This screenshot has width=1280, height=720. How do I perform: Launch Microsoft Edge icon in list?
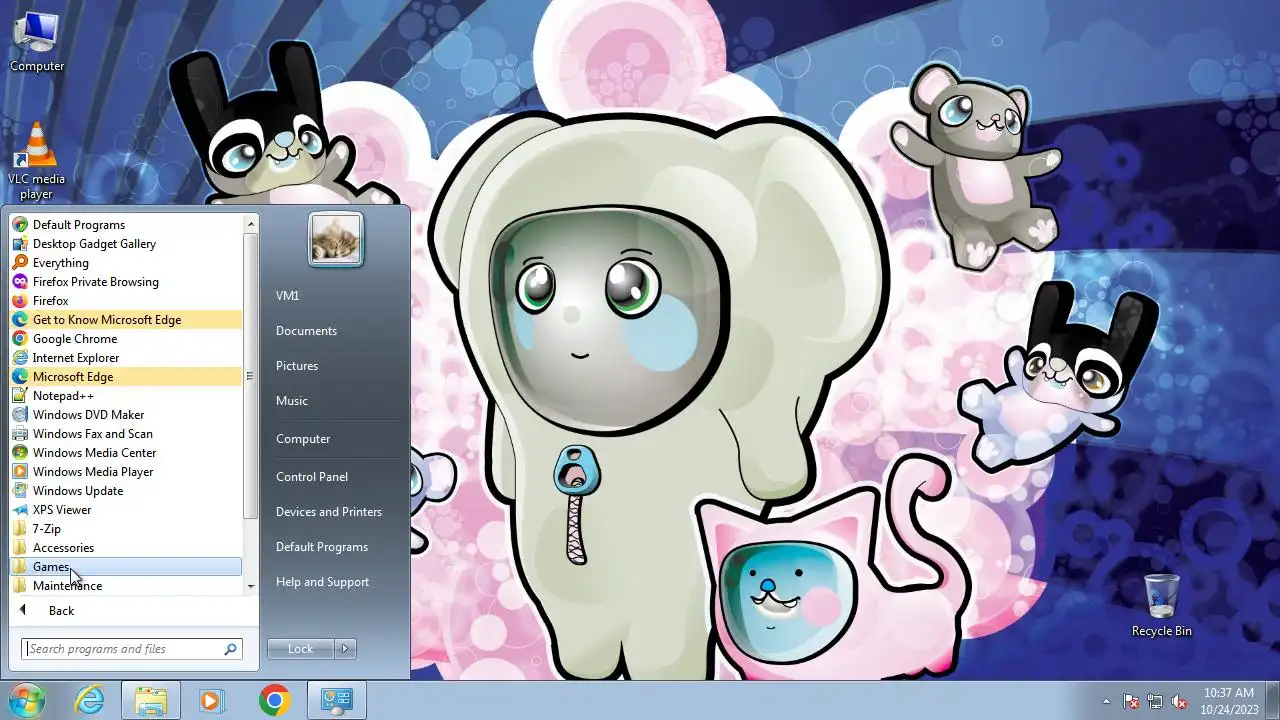click(x=20, y=377)
